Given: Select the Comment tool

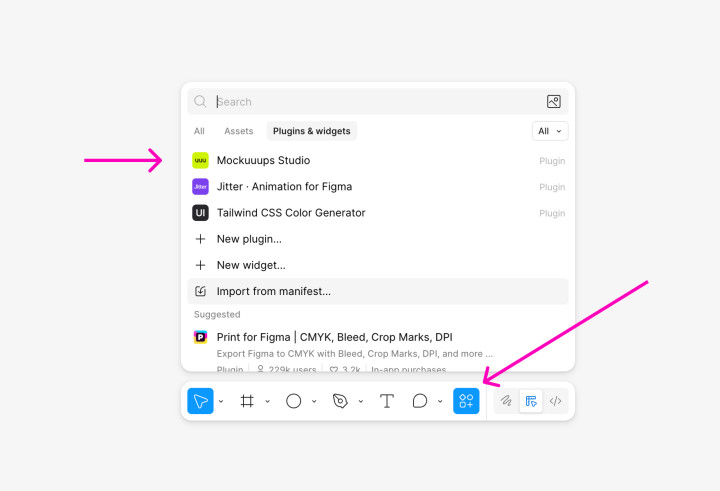Looking at the screenshot, I should tap(420, 401).
